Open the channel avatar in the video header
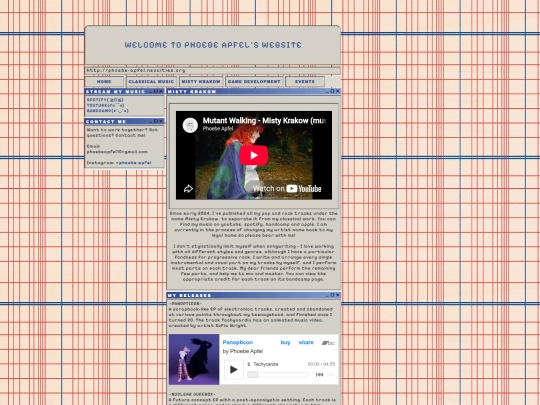 pos(190,125)
